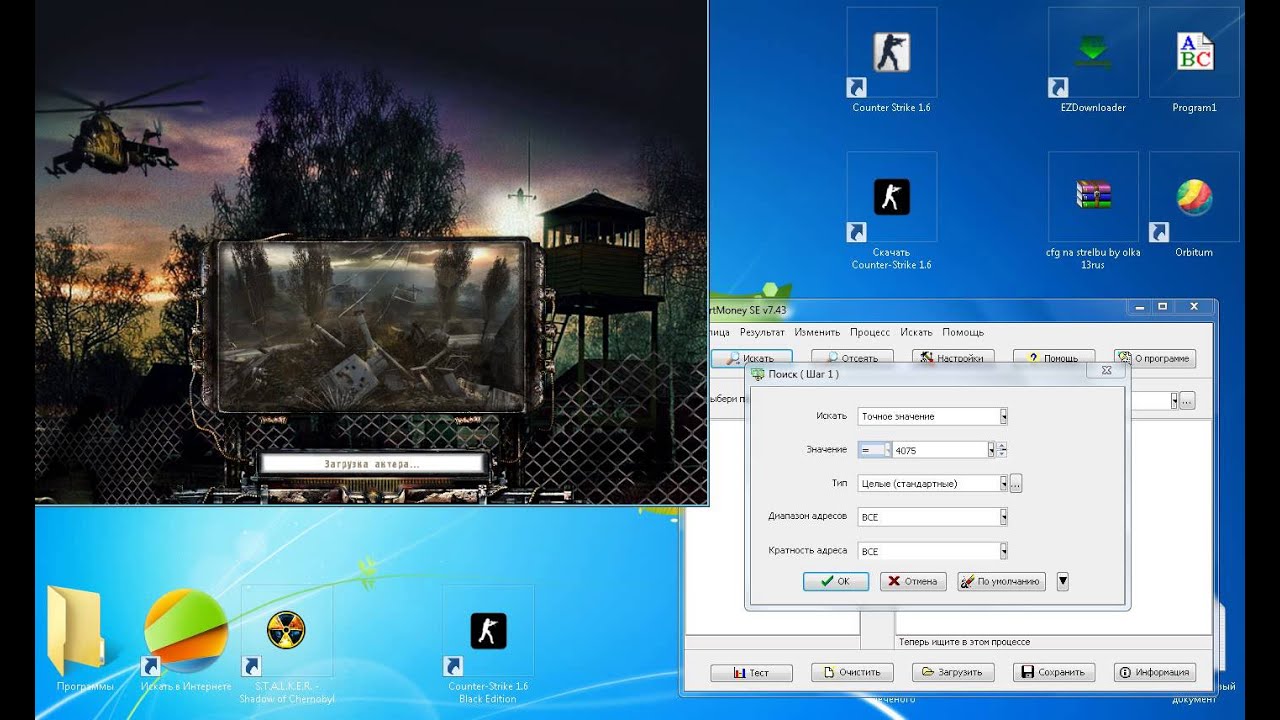Open the EZDownloader desktop icon

point(1093,60)
